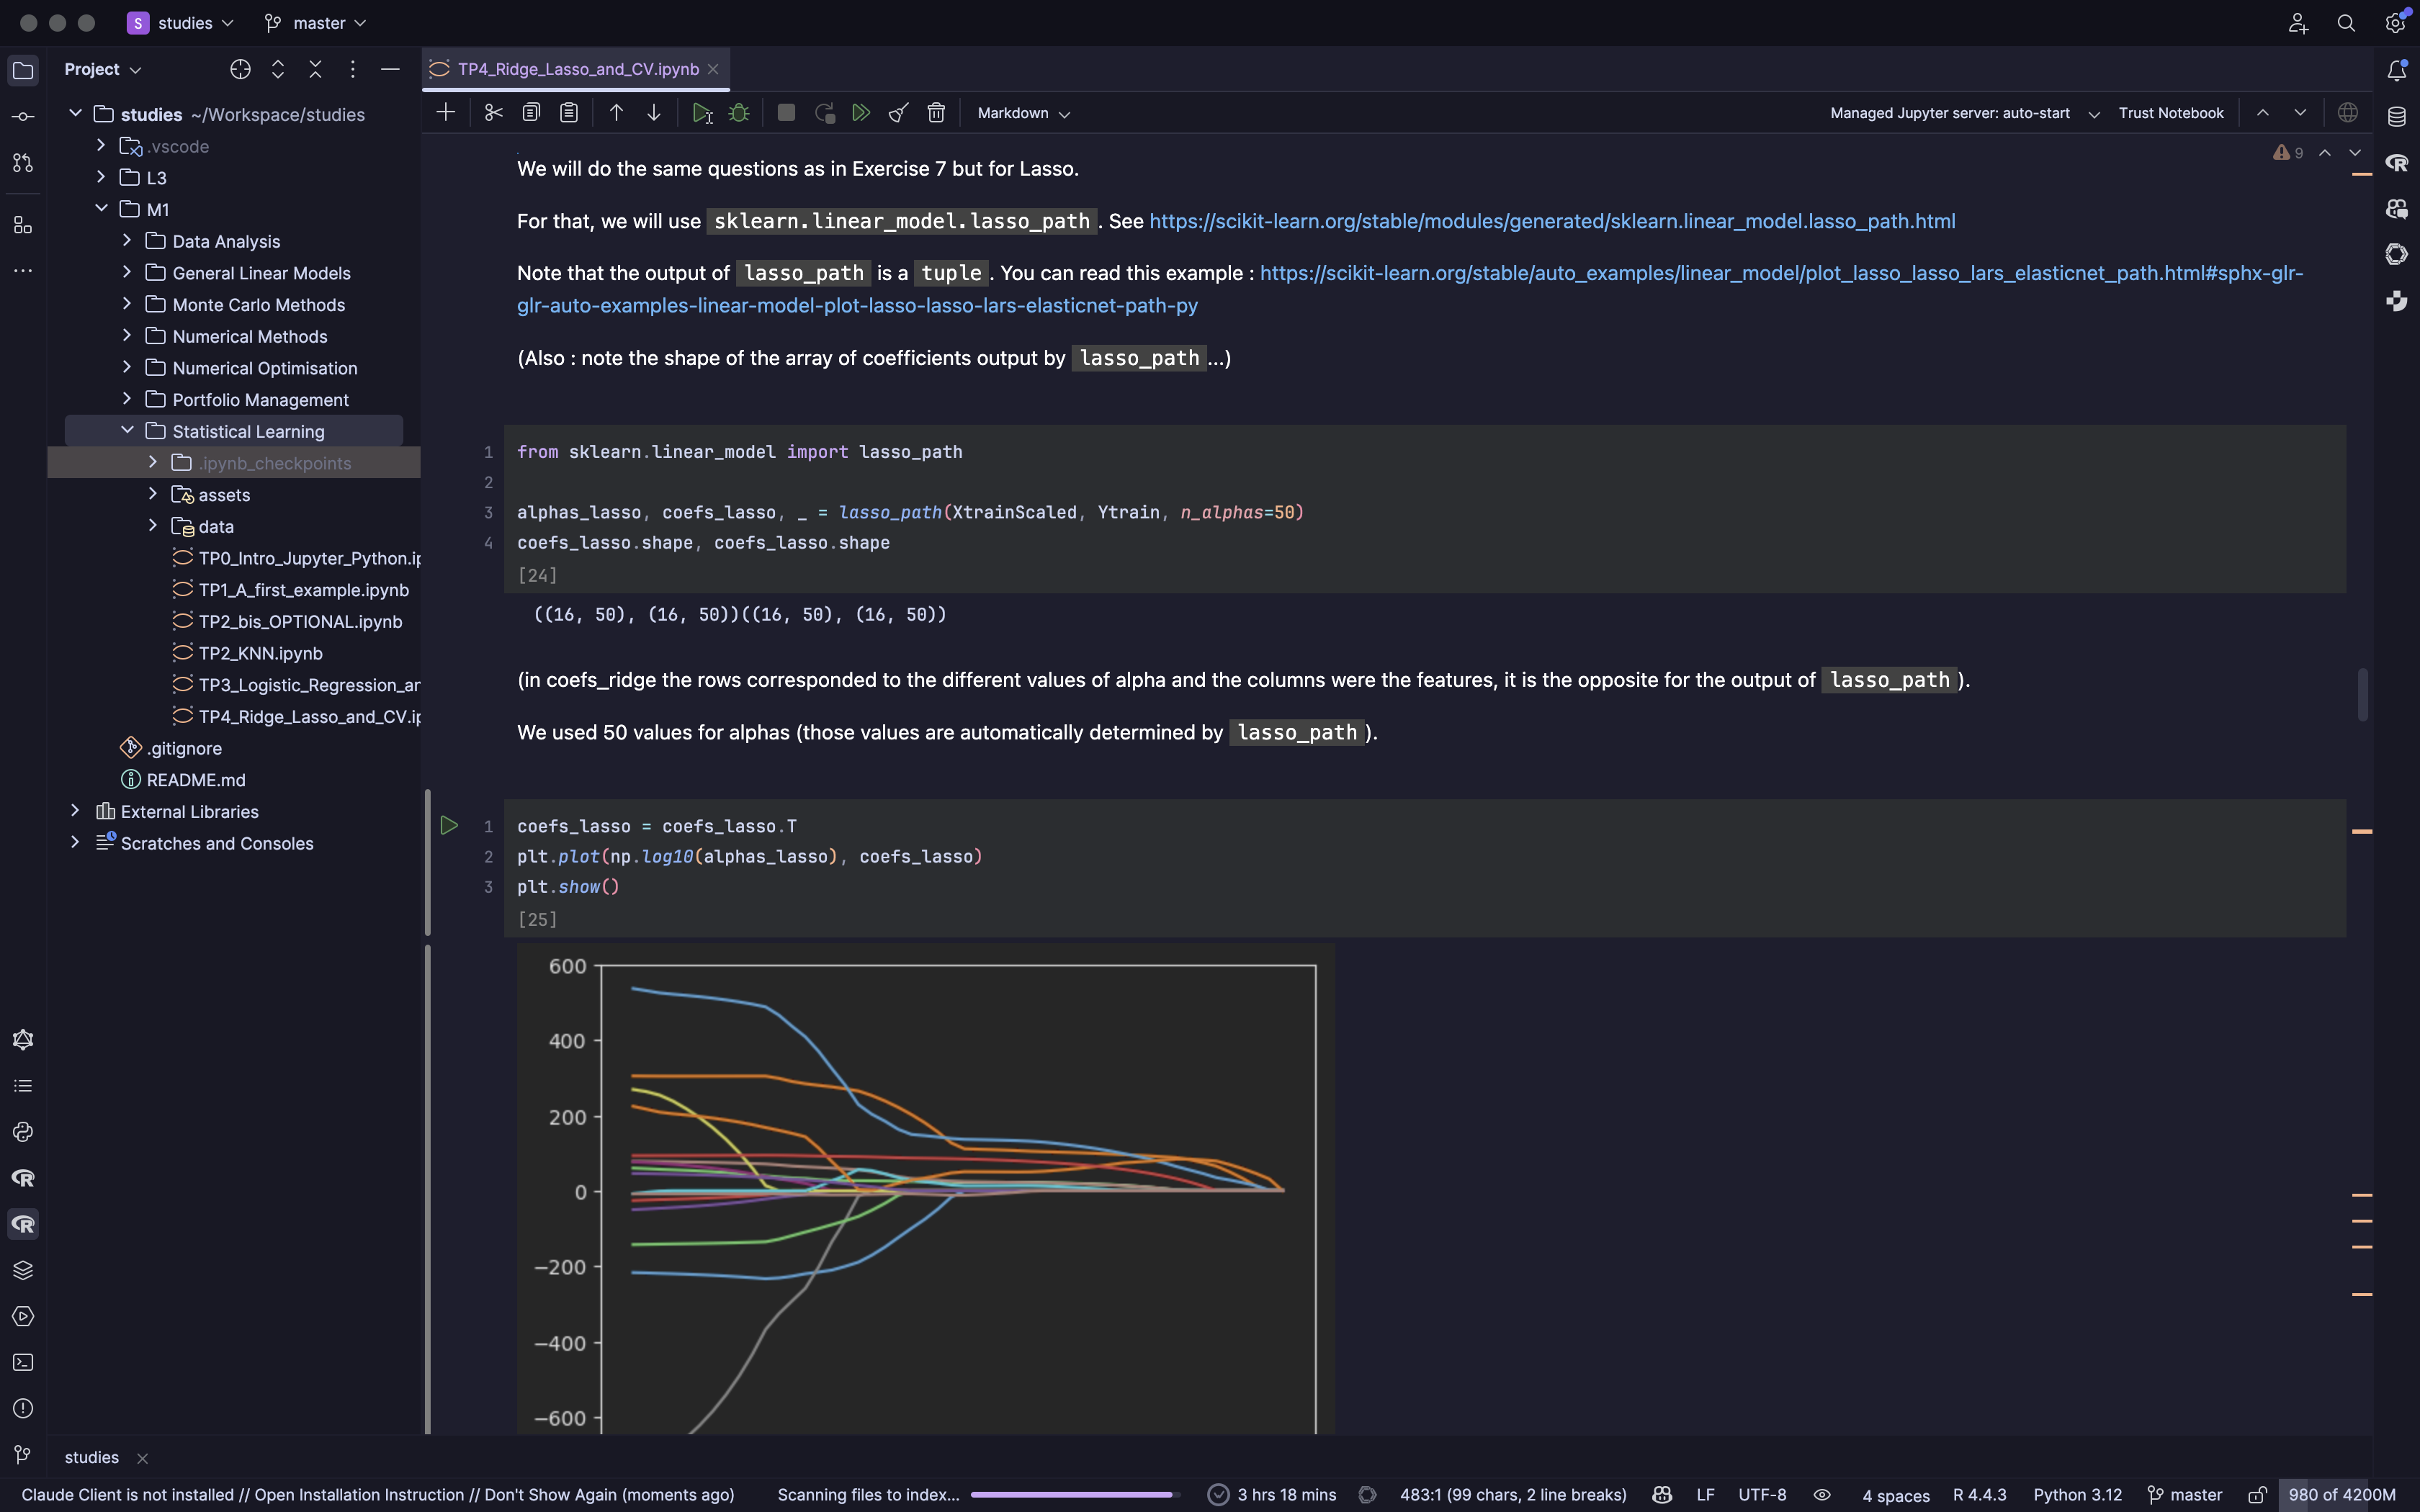Screen dimensions: 2420x1512
Task: Open Claude Client installation instructions
Action: click(360, 1494)
